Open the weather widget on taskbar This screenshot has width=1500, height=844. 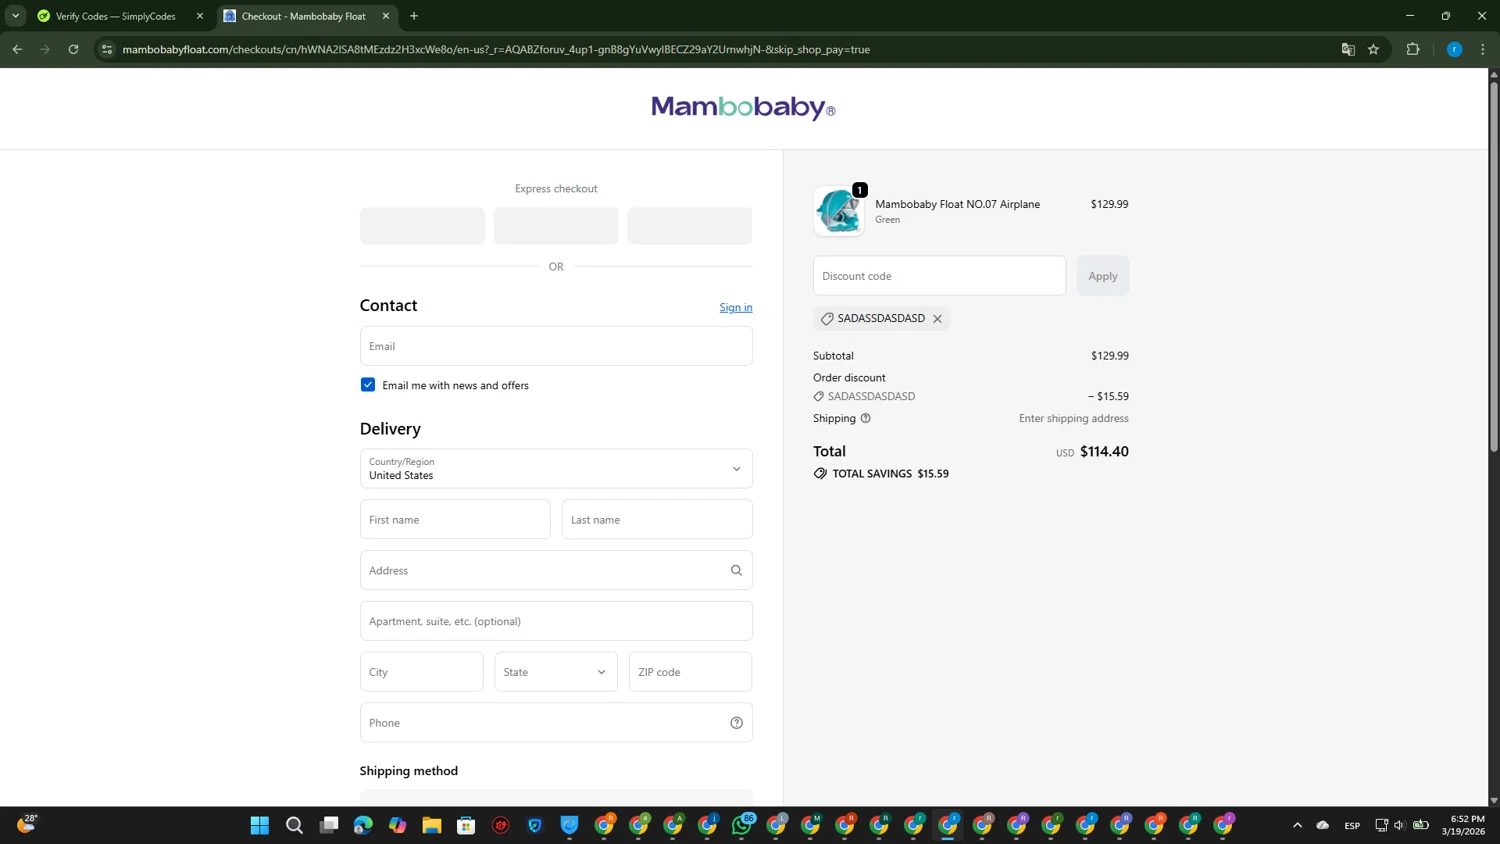pyautogui.click(x=27, y=824)
